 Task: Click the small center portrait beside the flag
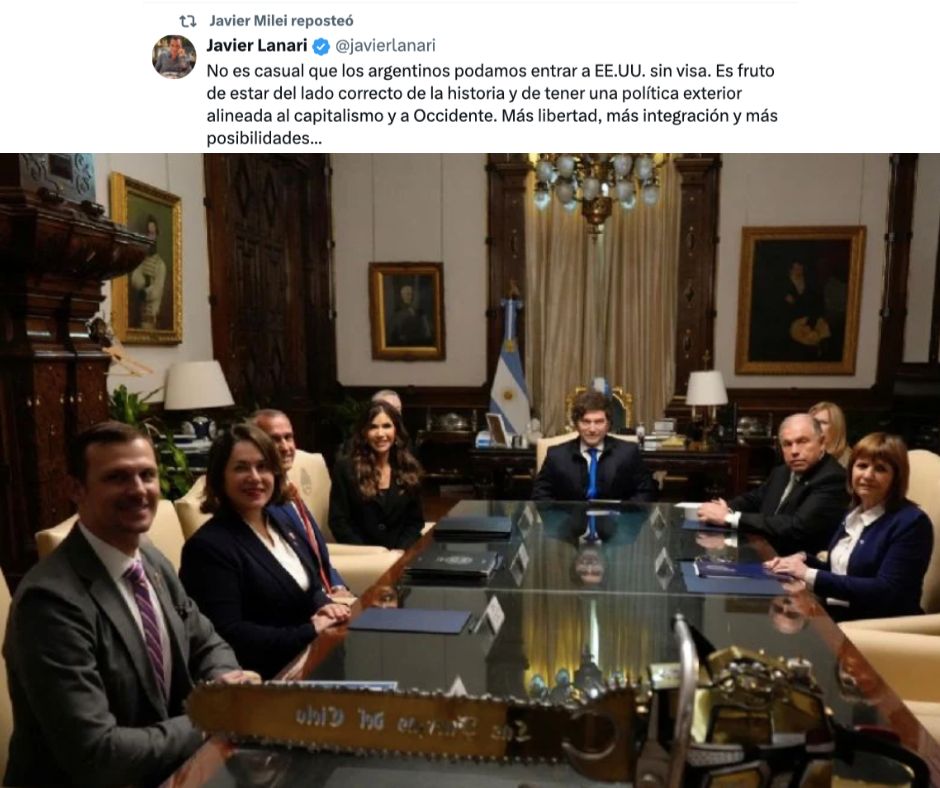click(x=407, y=311)
